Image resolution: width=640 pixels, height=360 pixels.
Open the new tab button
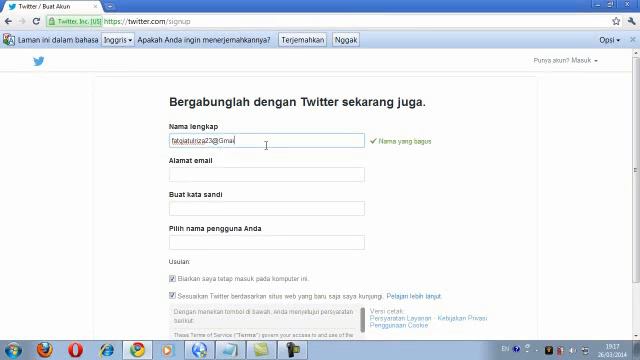[109, 6]
